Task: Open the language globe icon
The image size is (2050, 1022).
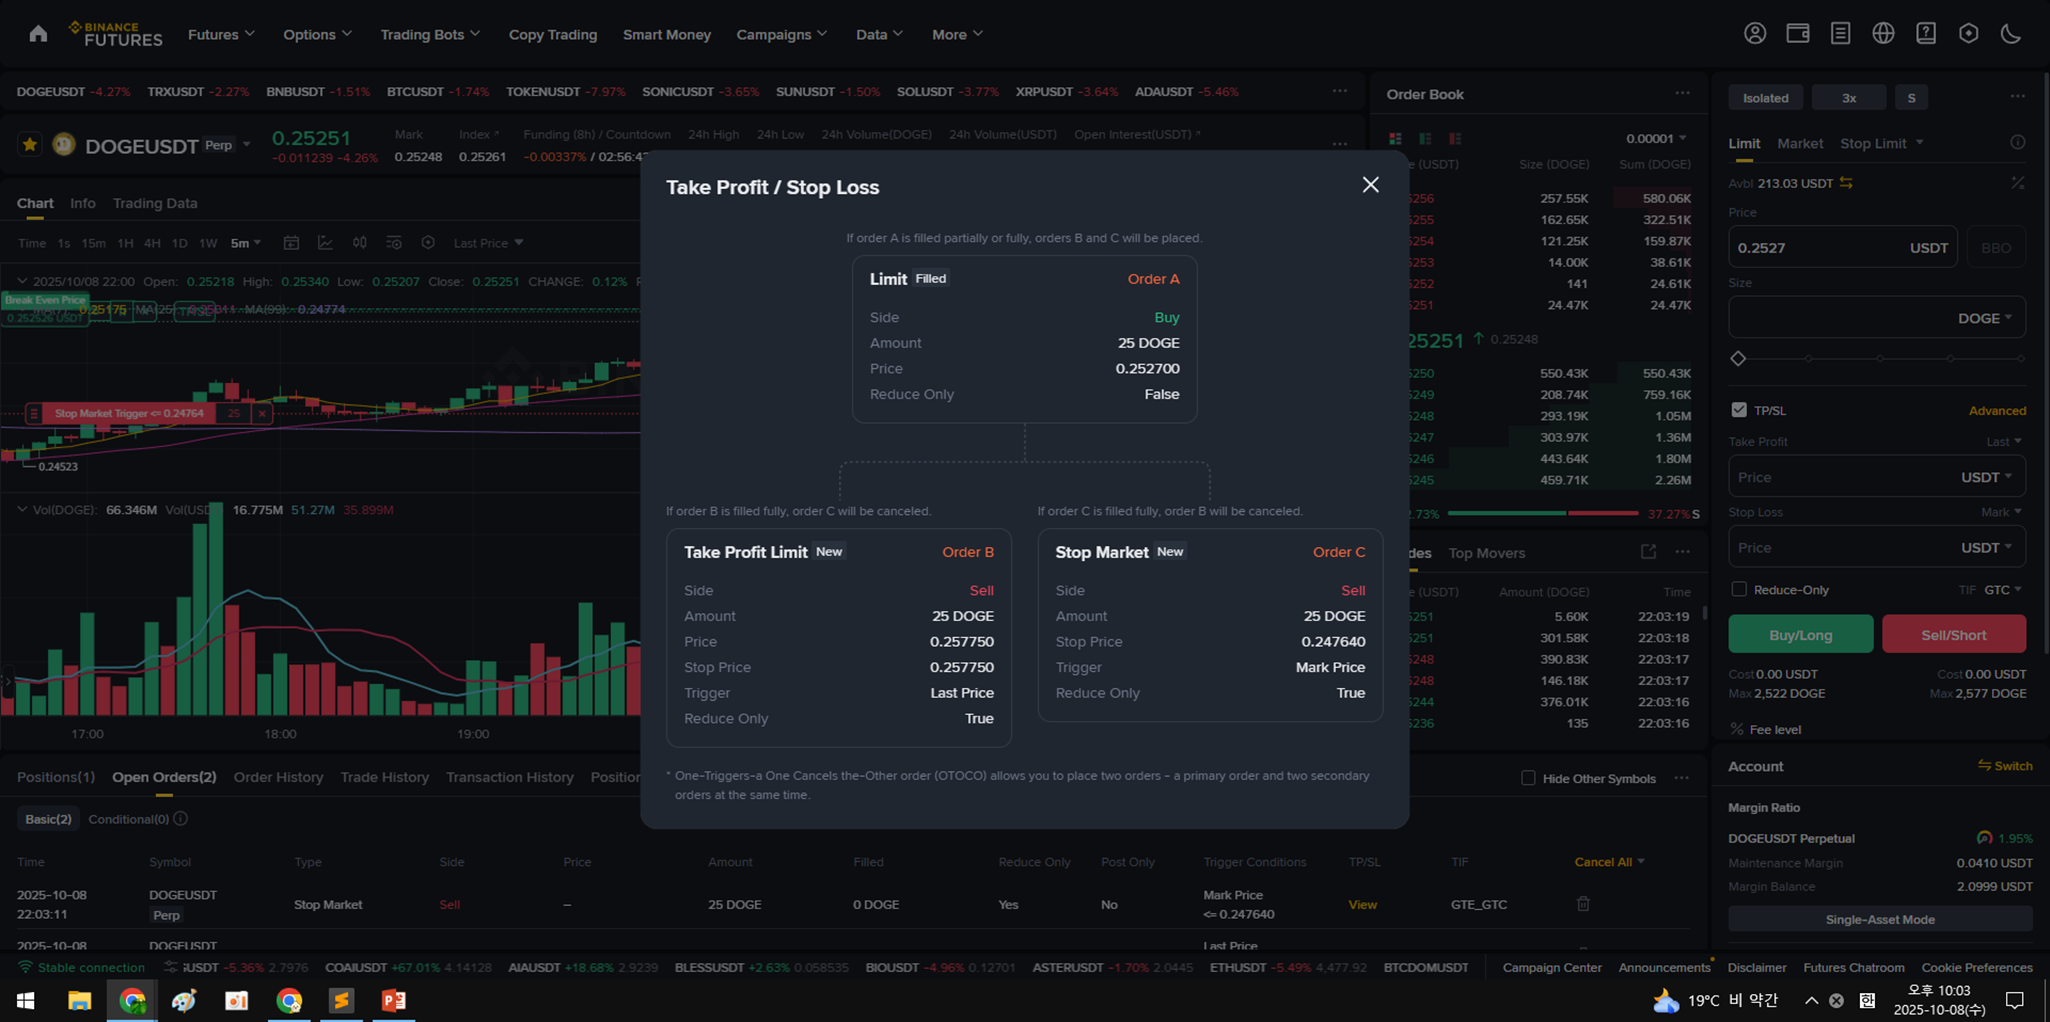Action: pyautogui.click(x=1883, y=34)
